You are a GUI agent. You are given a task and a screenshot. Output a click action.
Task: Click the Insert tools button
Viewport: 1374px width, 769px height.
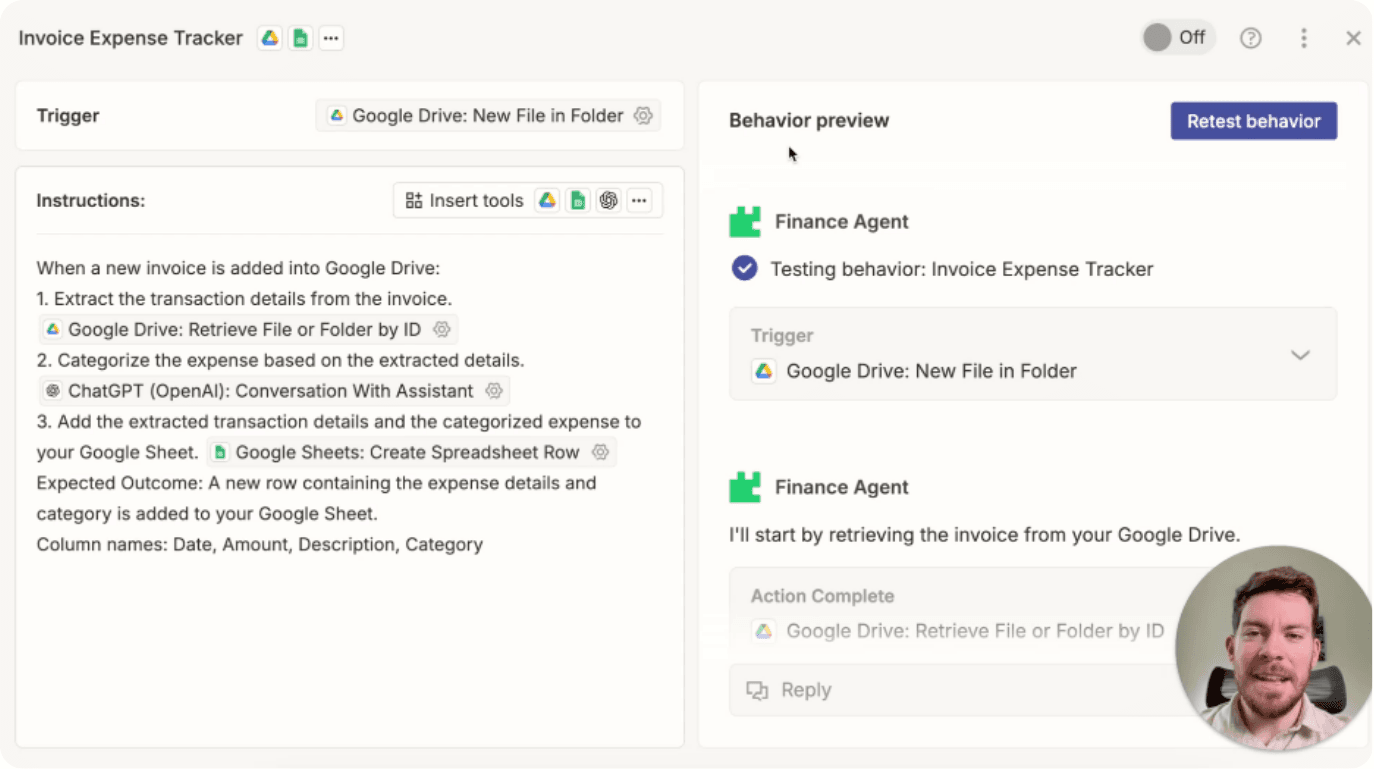click(464, 200)
